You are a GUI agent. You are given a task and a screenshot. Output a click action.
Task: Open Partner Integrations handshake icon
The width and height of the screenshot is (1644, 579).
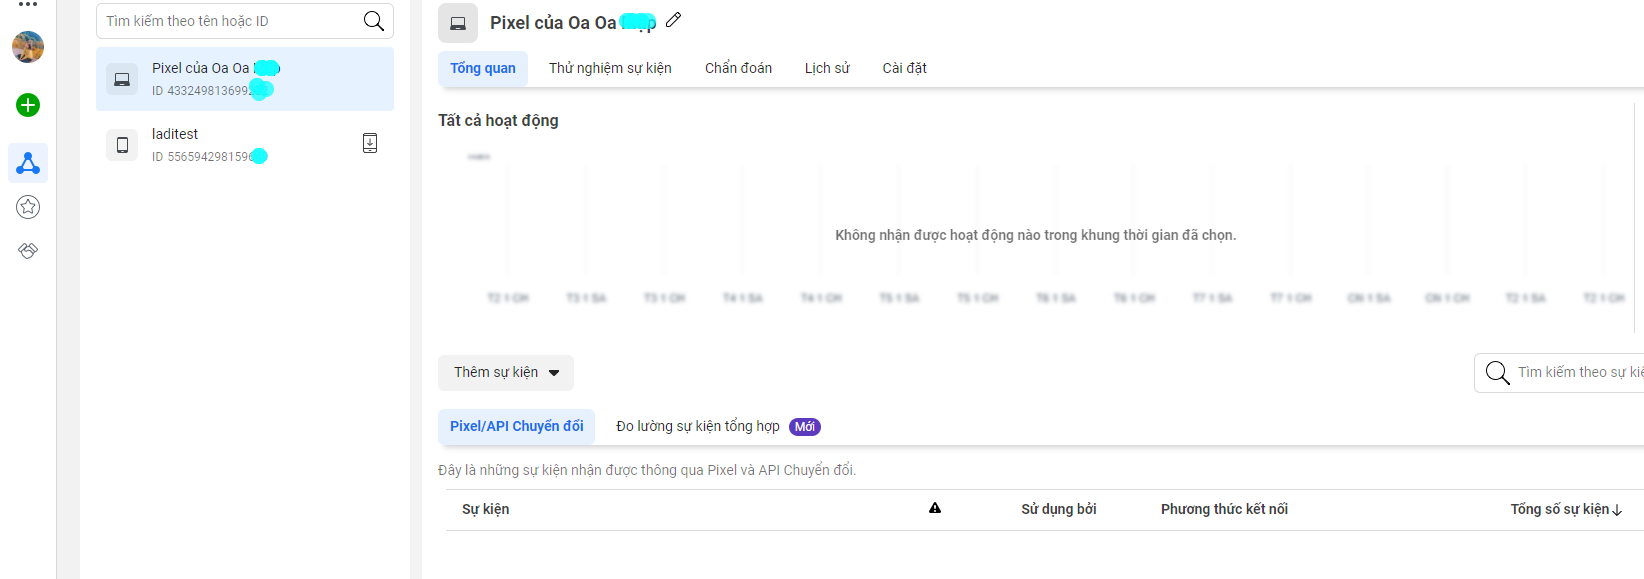[x=28, y=250]
